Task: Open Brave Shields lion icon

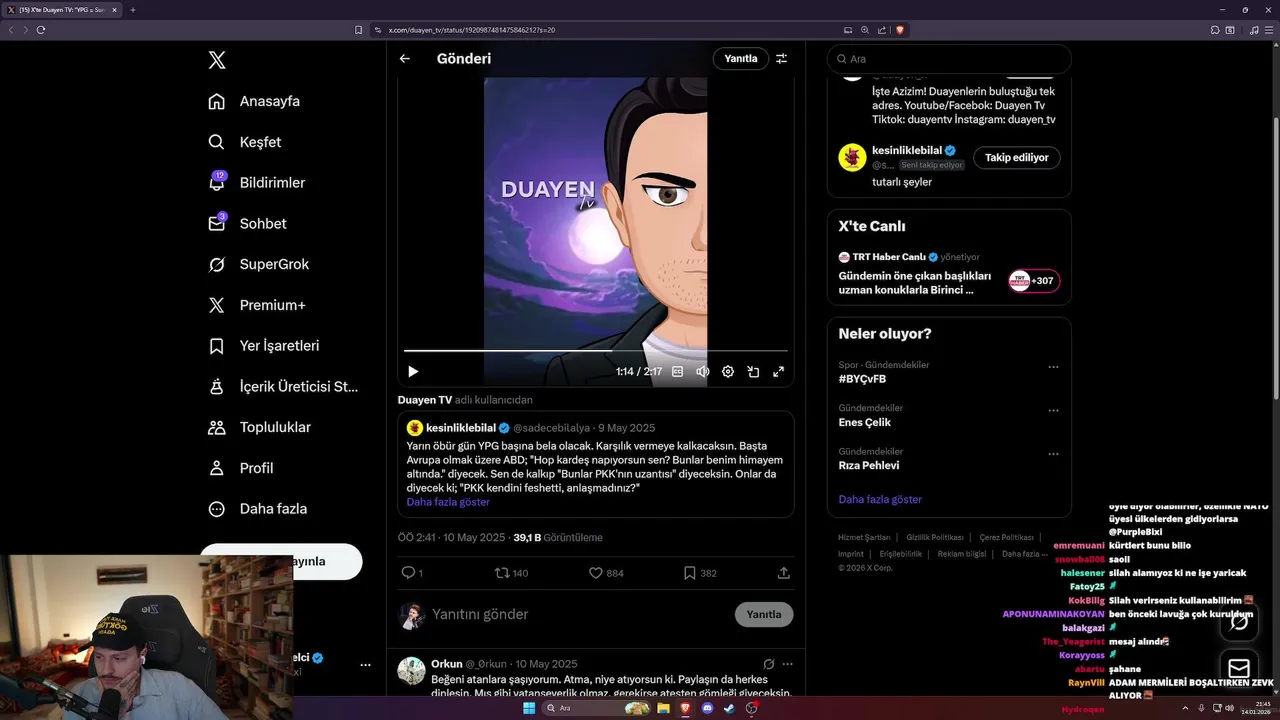Action: pos(900,30)
